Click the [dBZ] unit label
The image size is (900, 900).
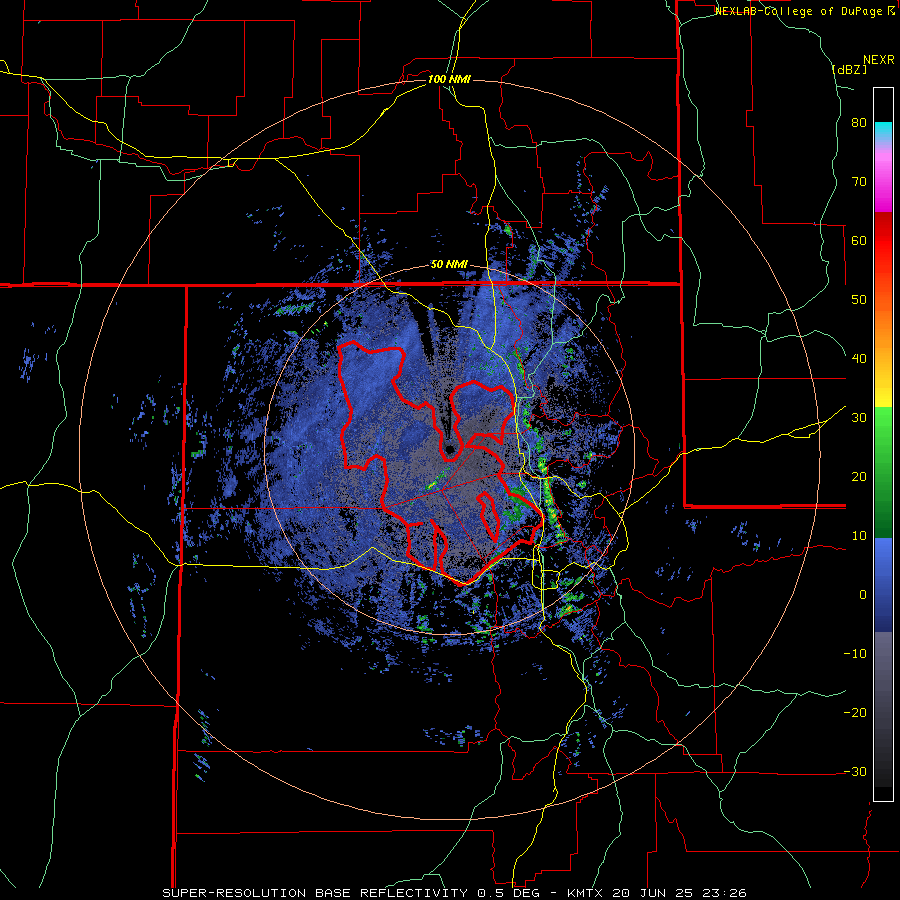tap(850, 70)
